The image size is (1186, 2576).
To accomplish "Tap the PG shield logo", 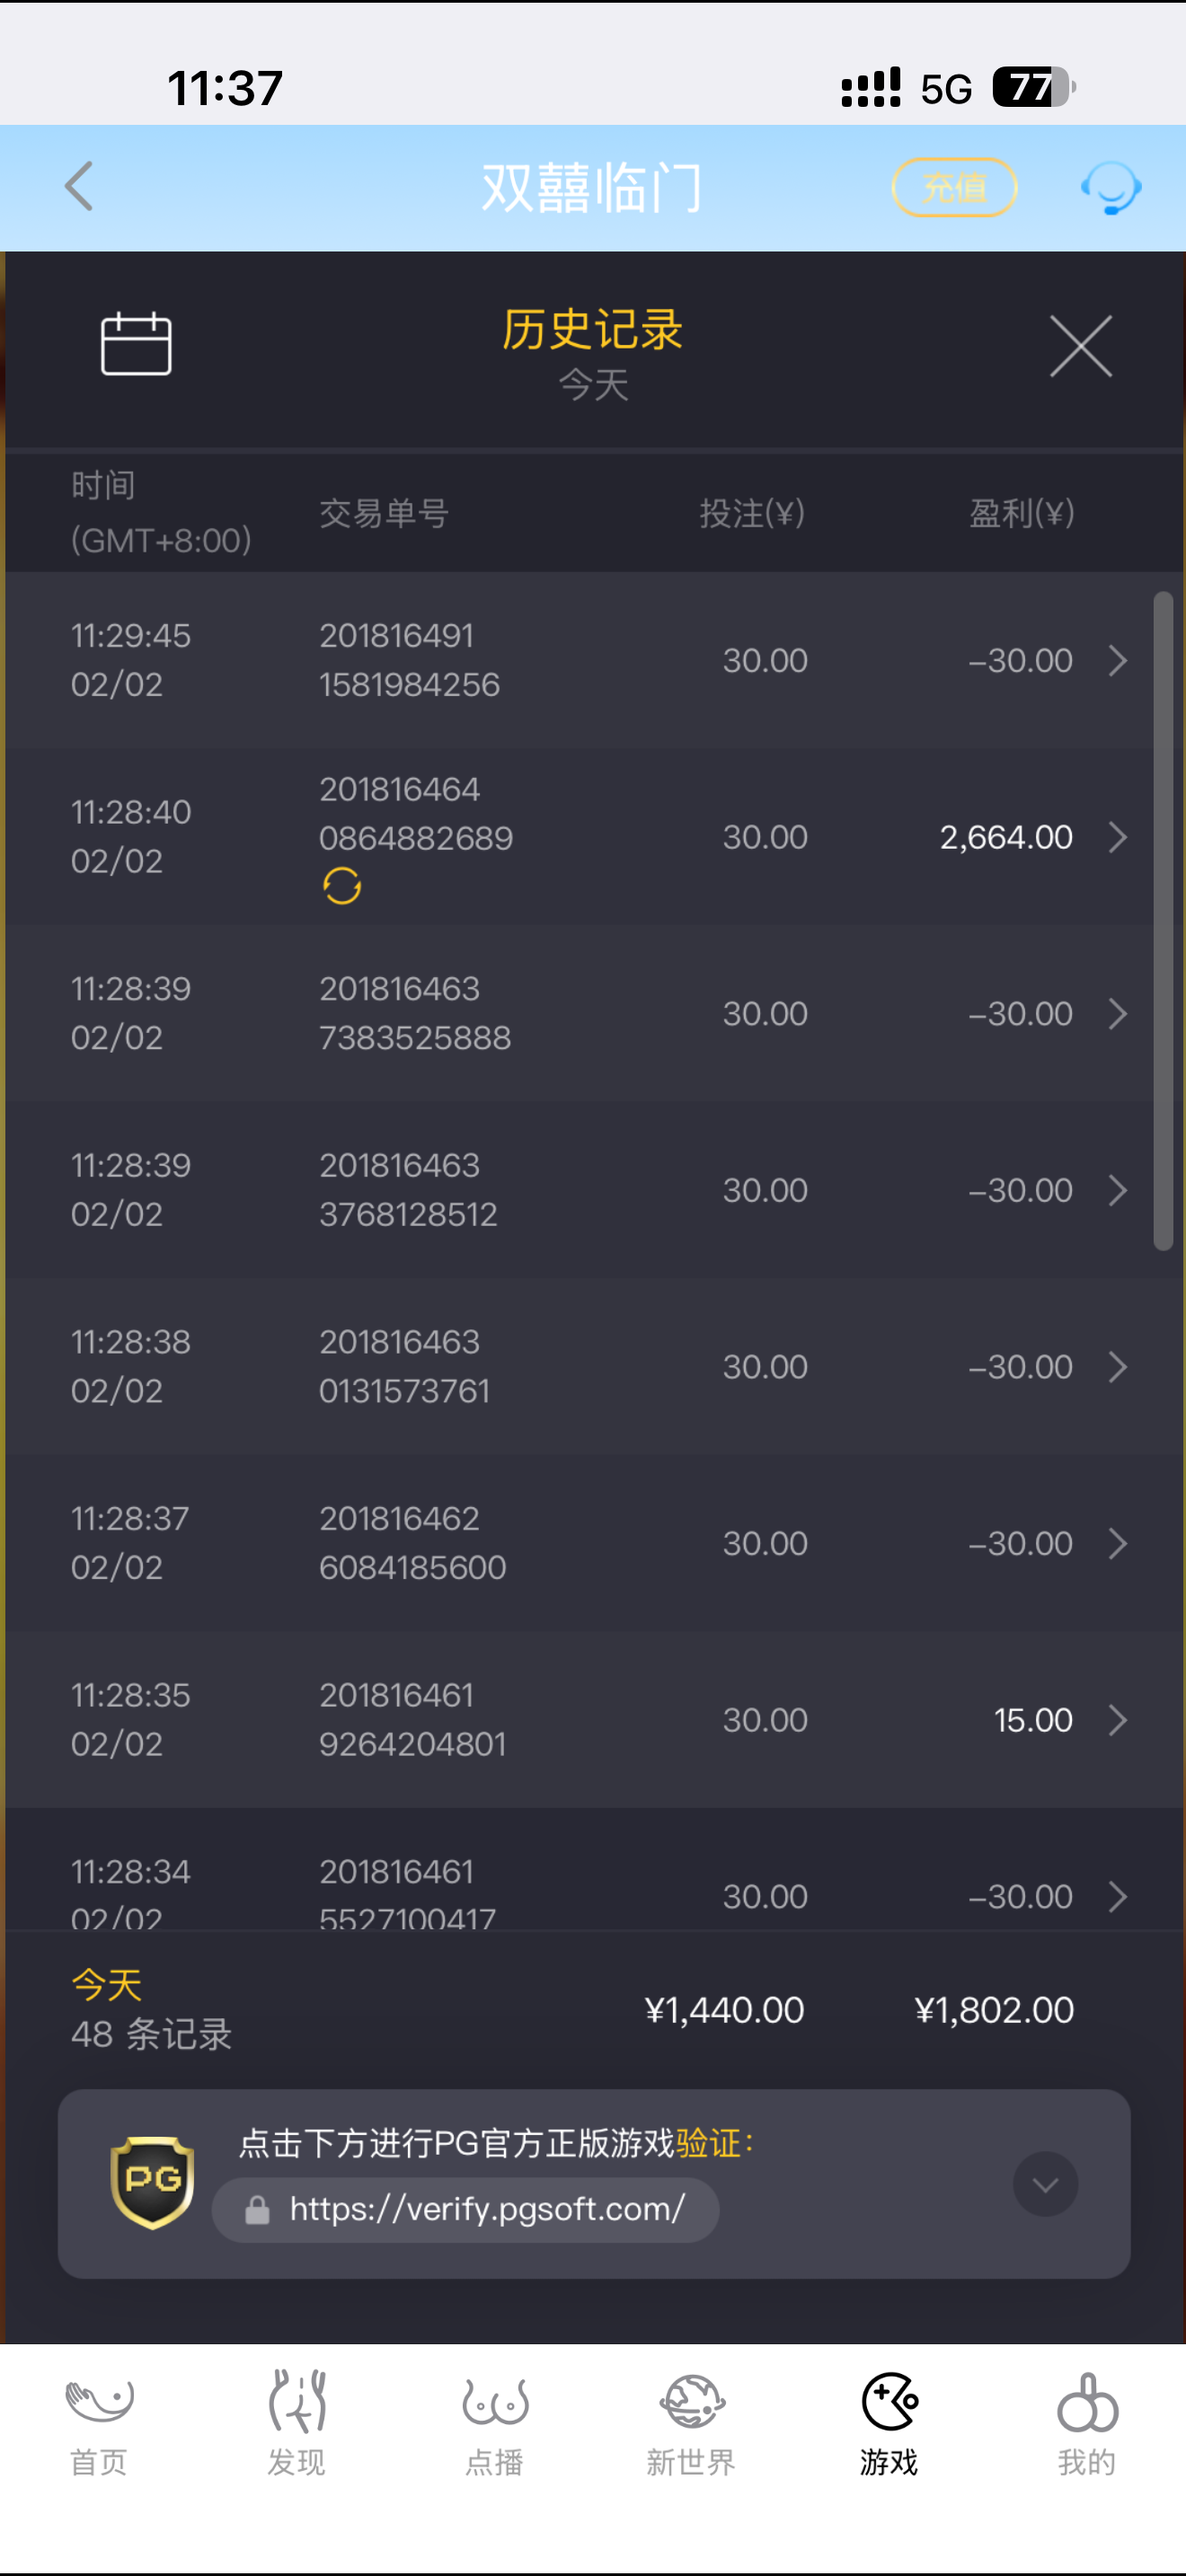I will click(x=151, y=2182).
